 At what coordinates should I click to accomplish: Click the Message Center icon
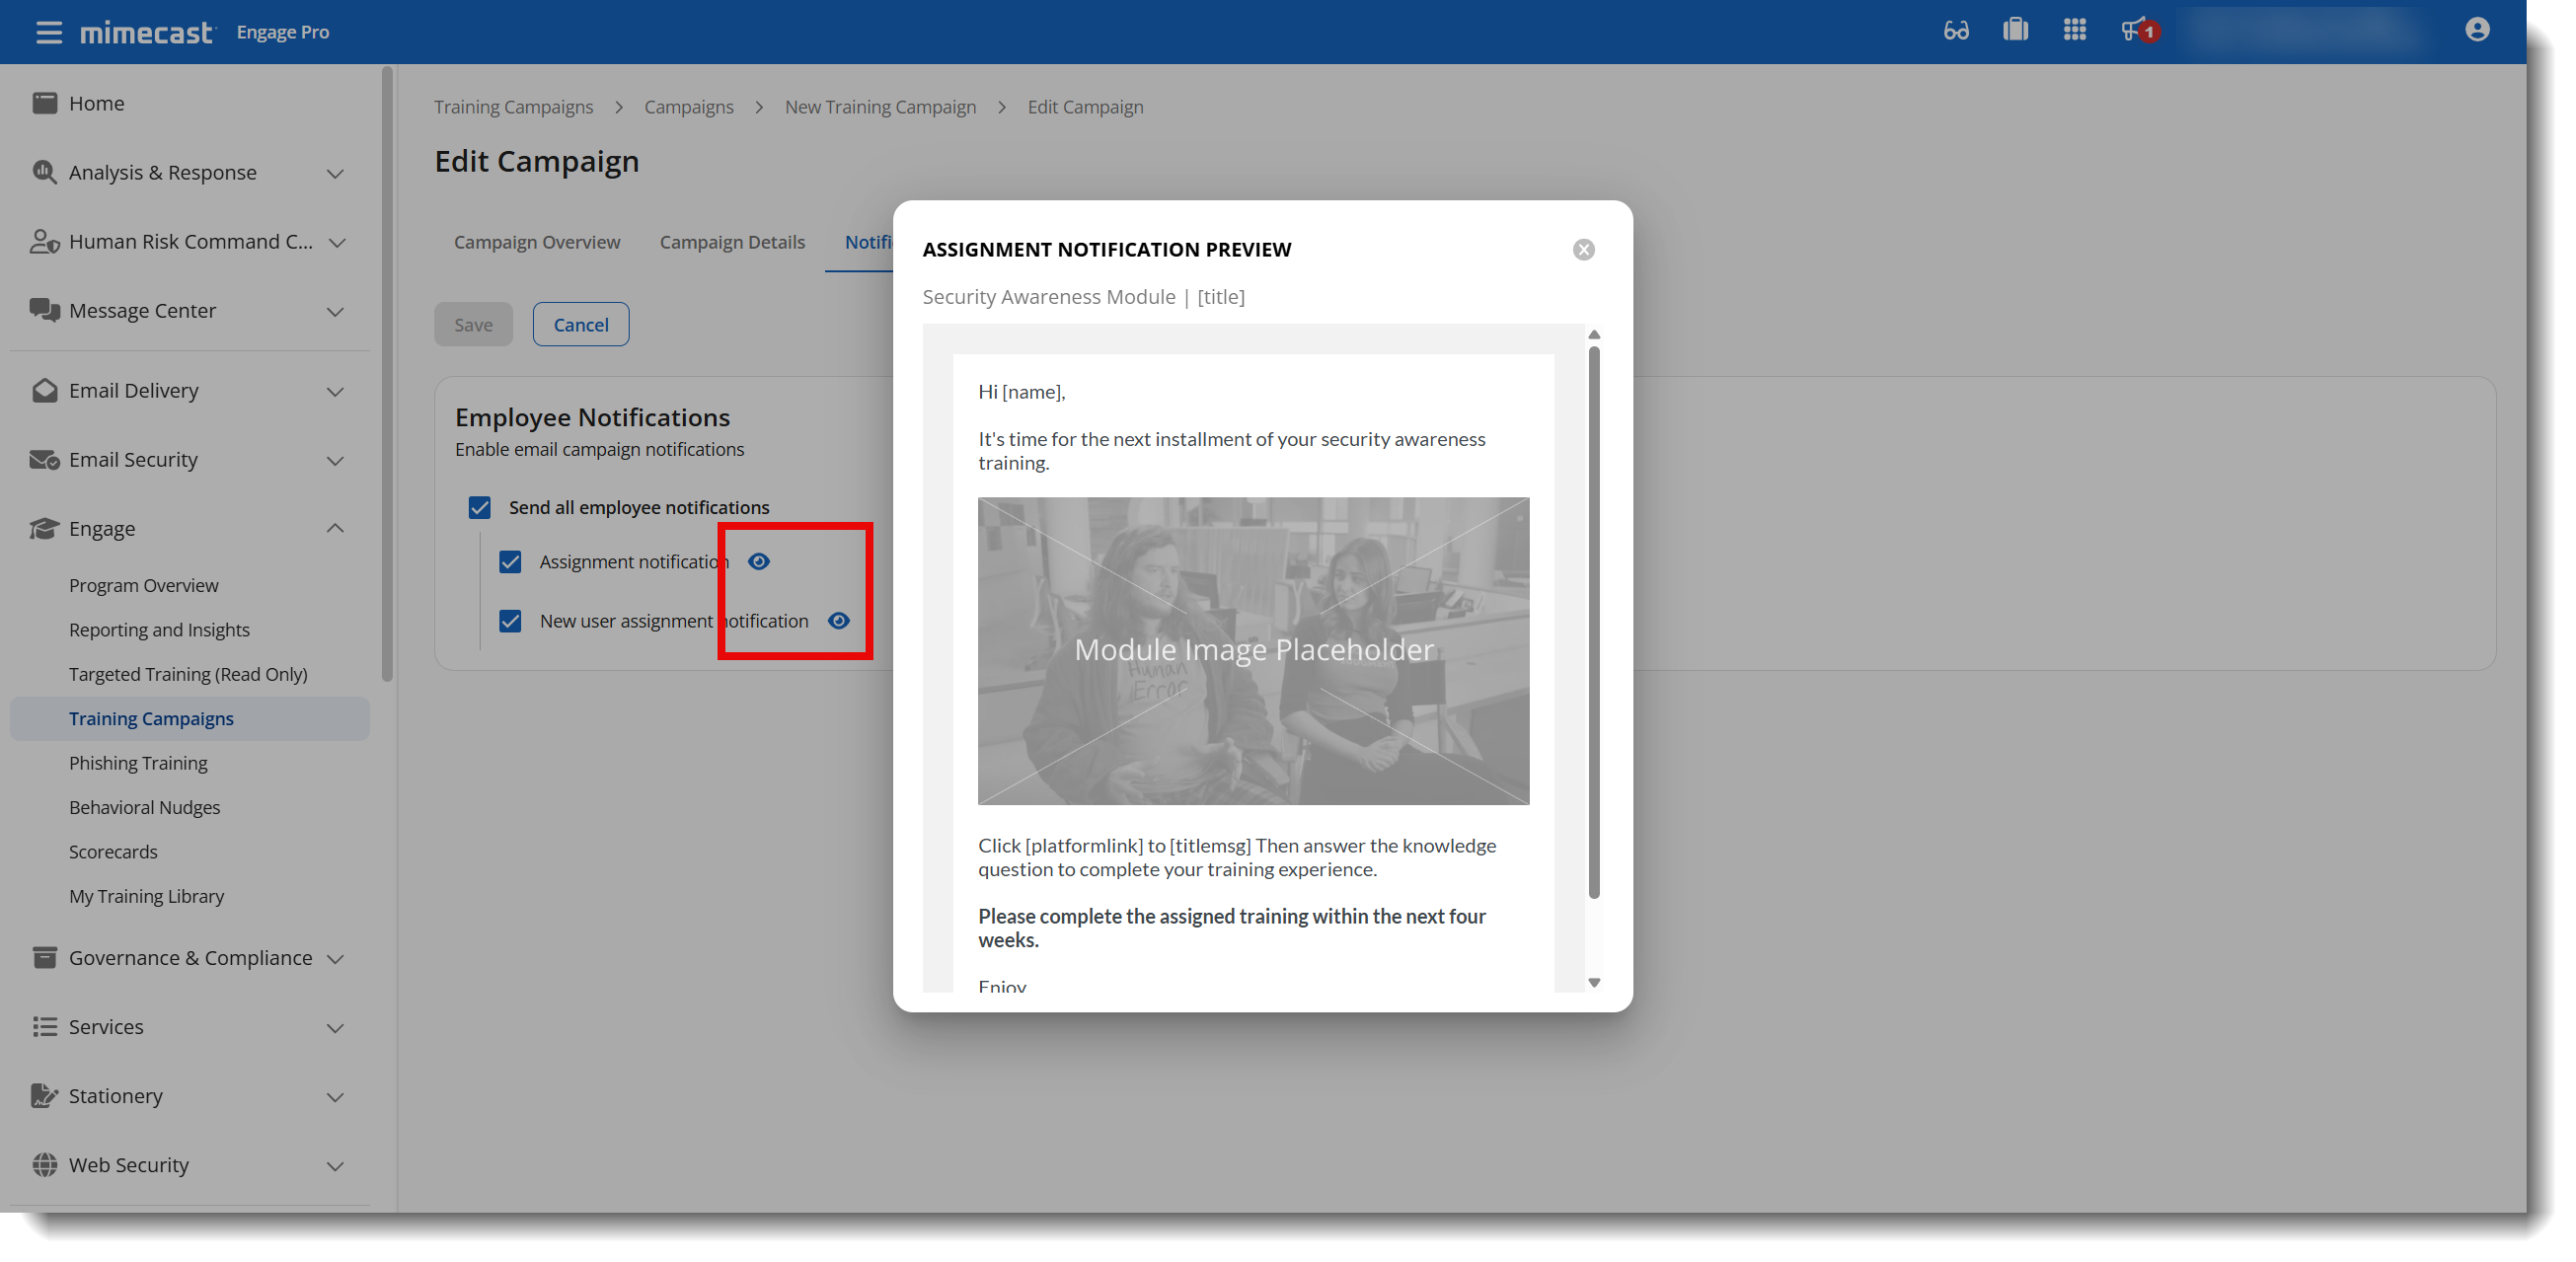(44, 310)
